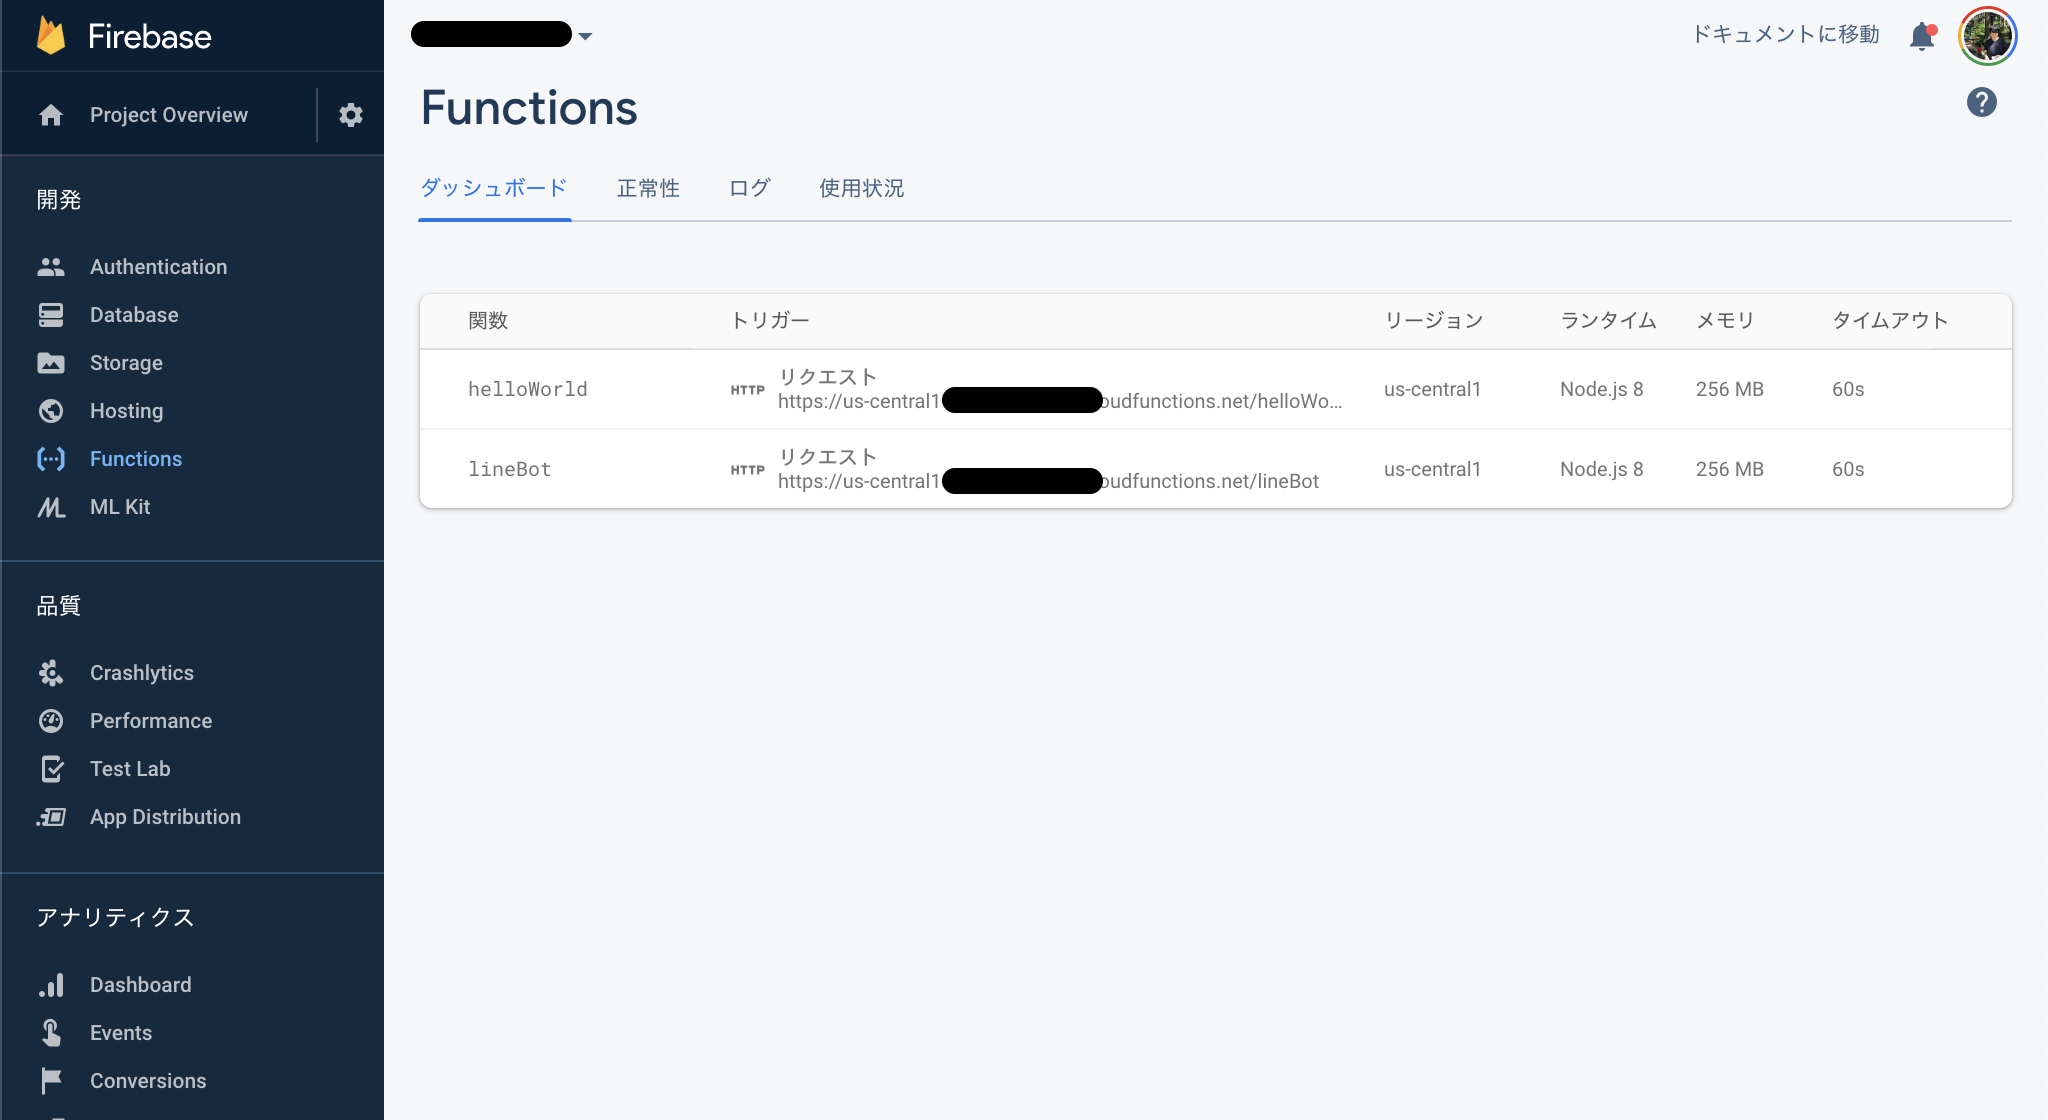2048x1120 pixels.
Task: Click the Functions page title
Action: coord(529,108)
